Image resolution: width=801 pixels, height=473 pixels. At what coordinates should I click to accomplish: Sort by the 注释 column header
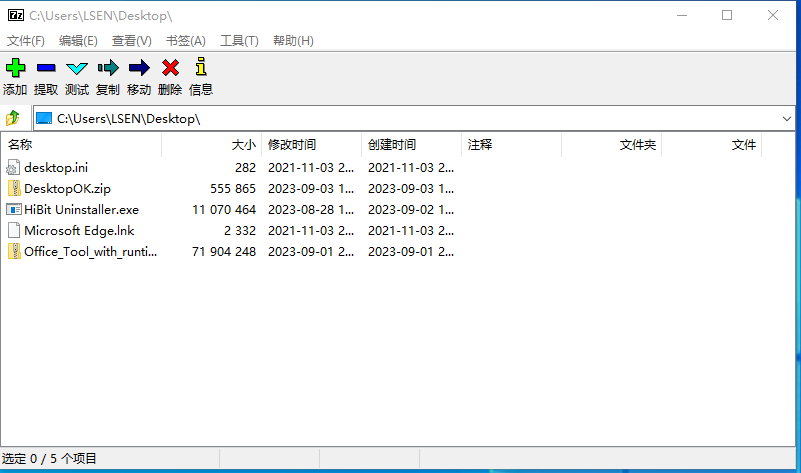point(511,145)
